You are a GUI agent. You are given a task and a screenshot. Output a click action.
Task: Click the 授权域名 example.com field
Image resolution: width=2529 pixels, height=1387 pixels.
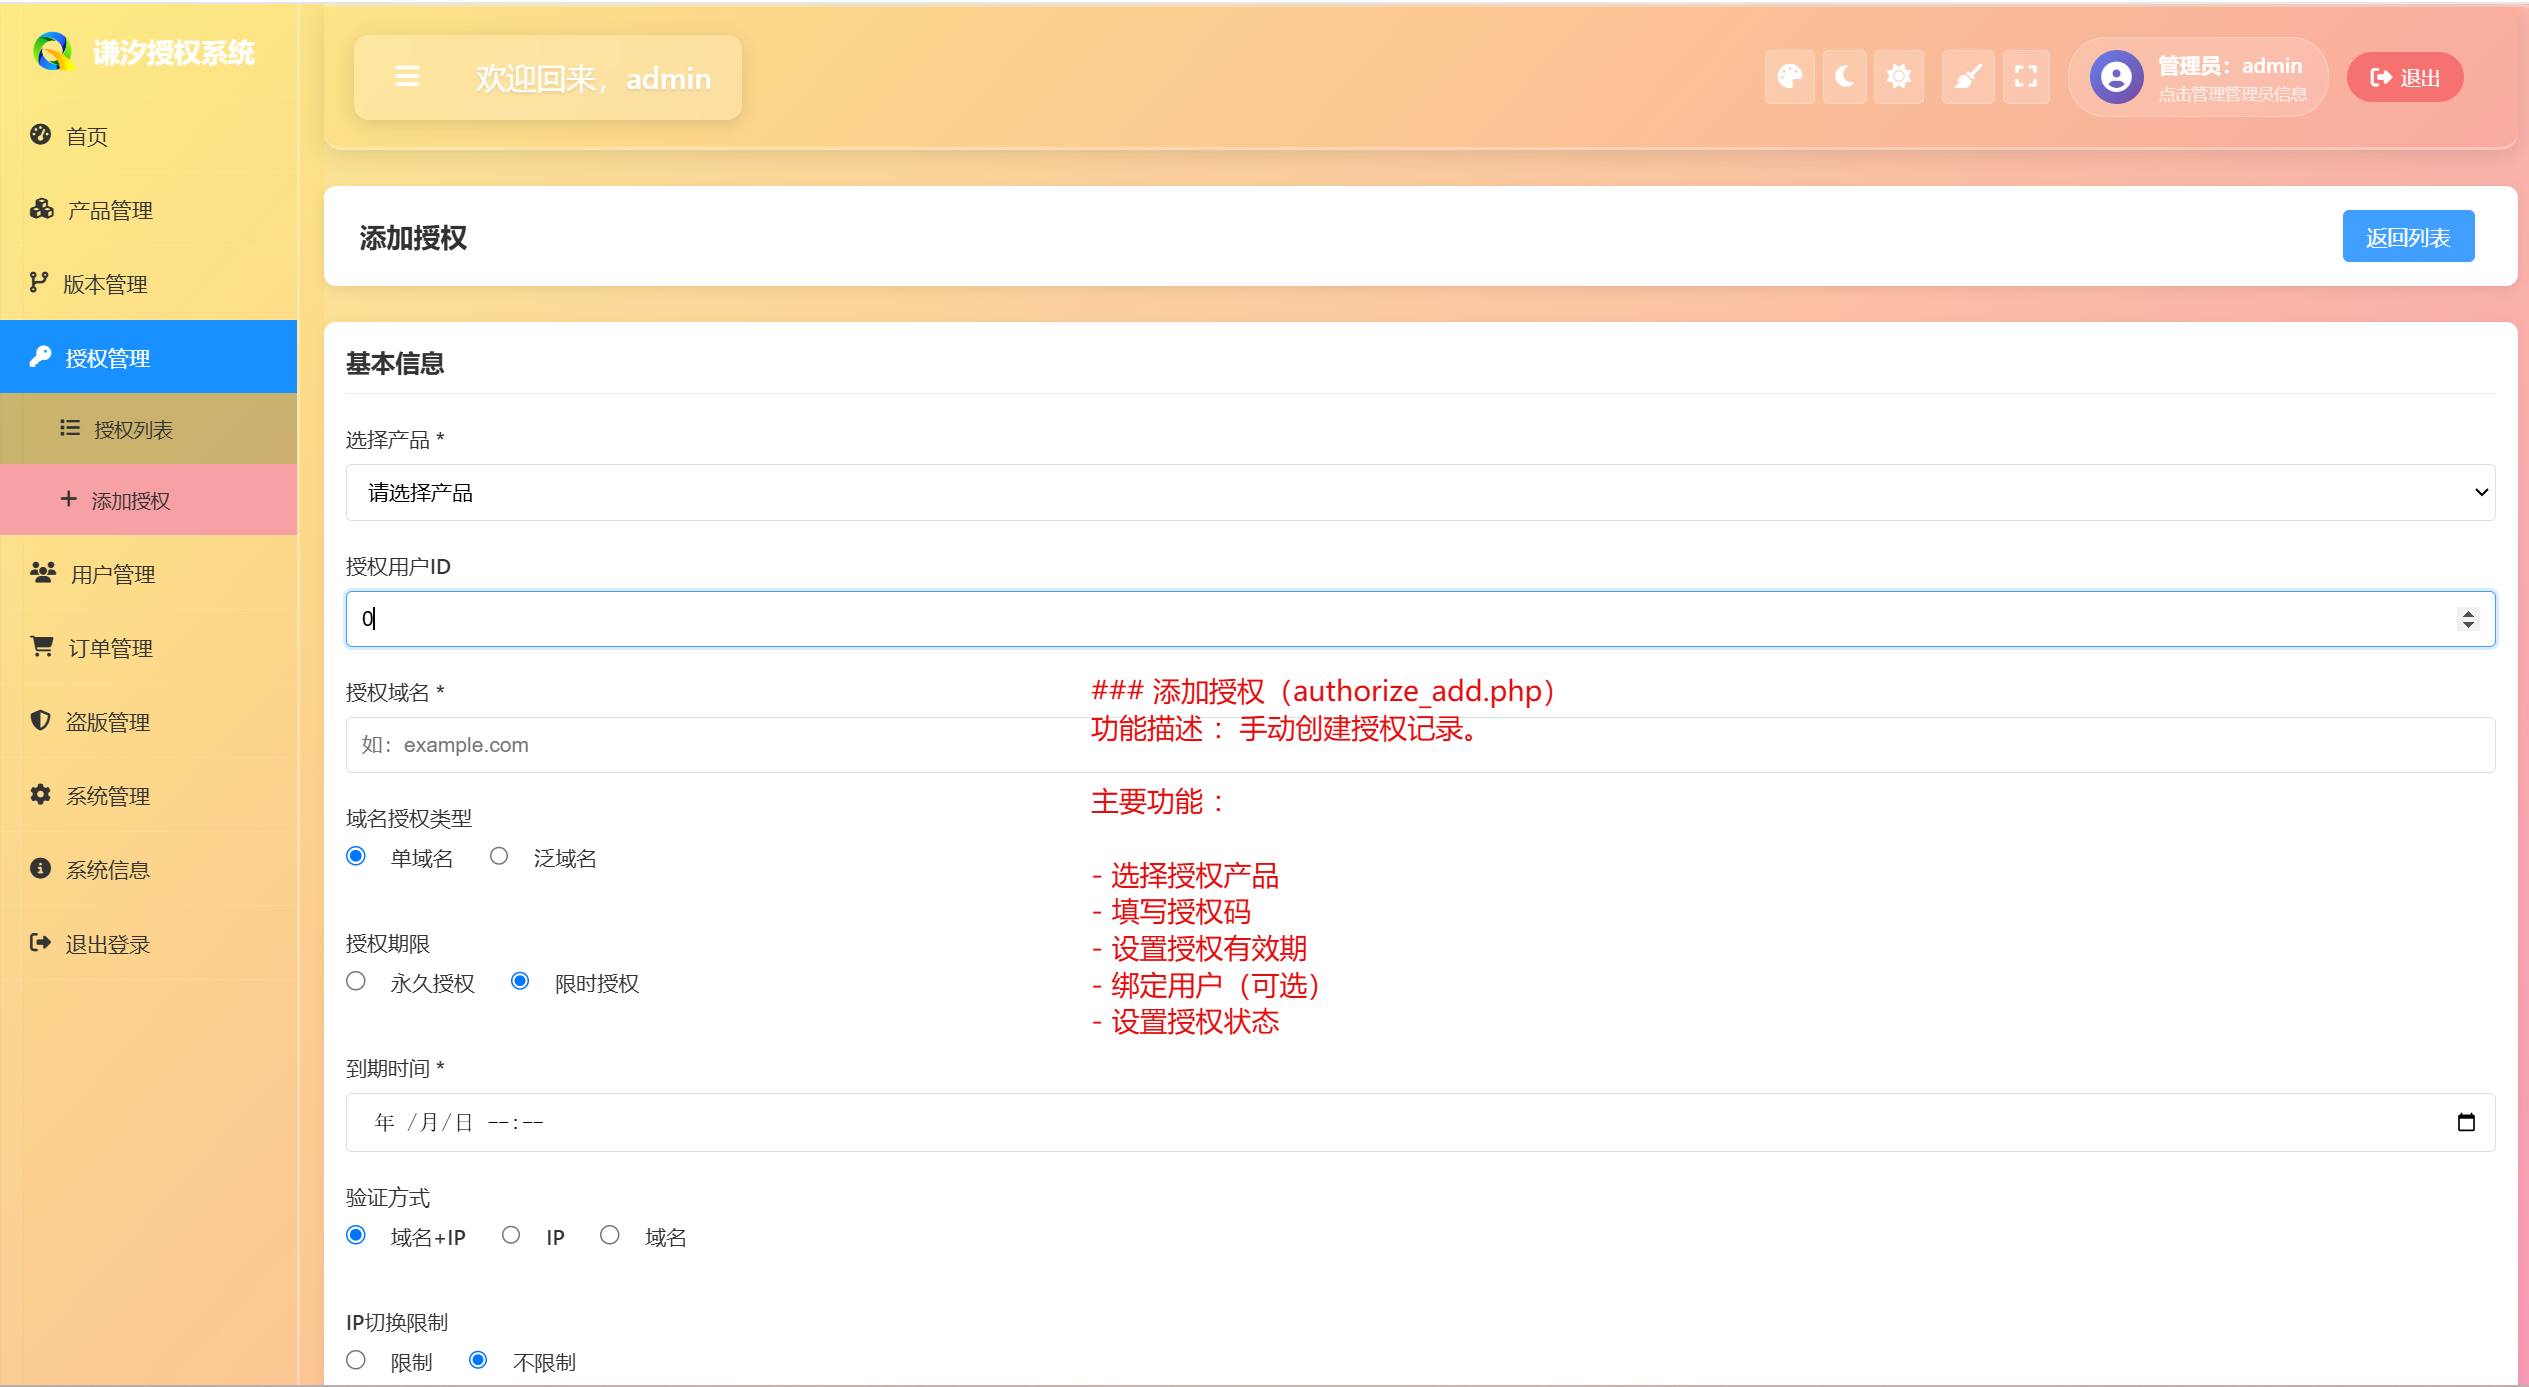coord(1420,745)
